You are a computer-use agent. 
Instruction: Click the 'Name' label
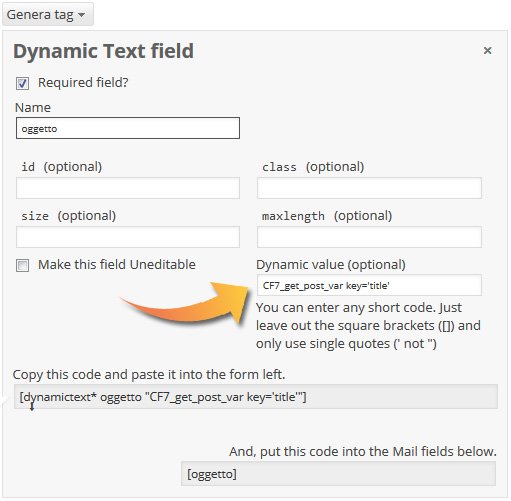coord(33,108)
